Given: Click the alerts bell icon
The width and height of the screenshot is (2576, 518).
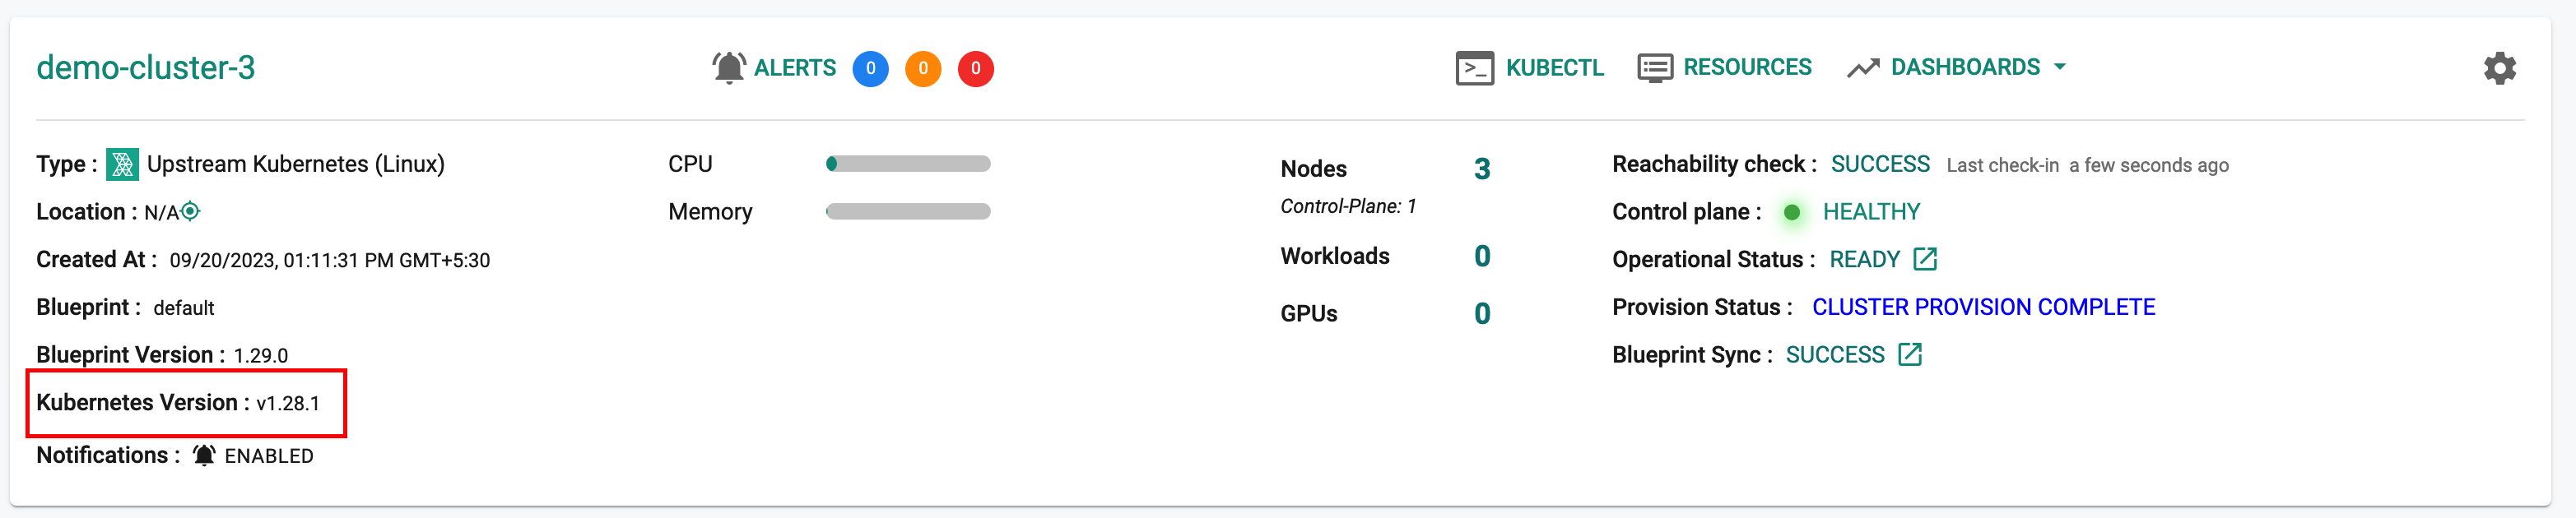Looking at the screenshot, I should [x=729, y=68].
